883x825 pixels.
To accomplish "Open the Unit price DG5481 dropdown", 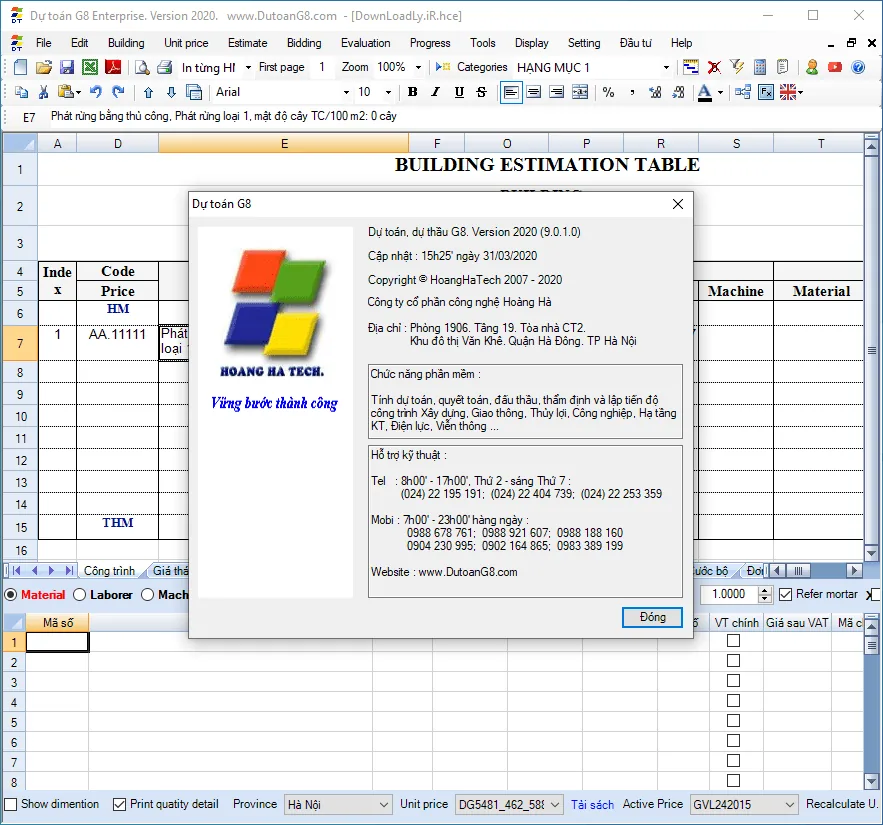I will tap(509, 805).
